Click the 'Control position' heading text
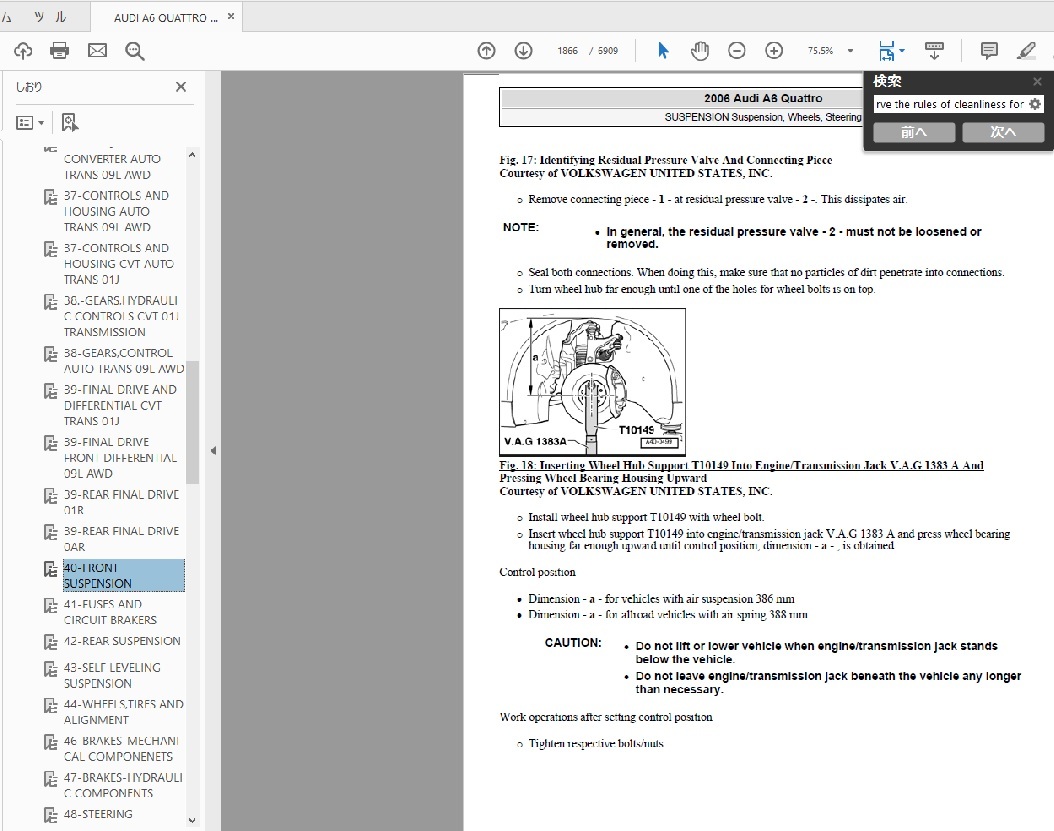Viewport: 1054px width, 831px height. (x=537, y=572)
